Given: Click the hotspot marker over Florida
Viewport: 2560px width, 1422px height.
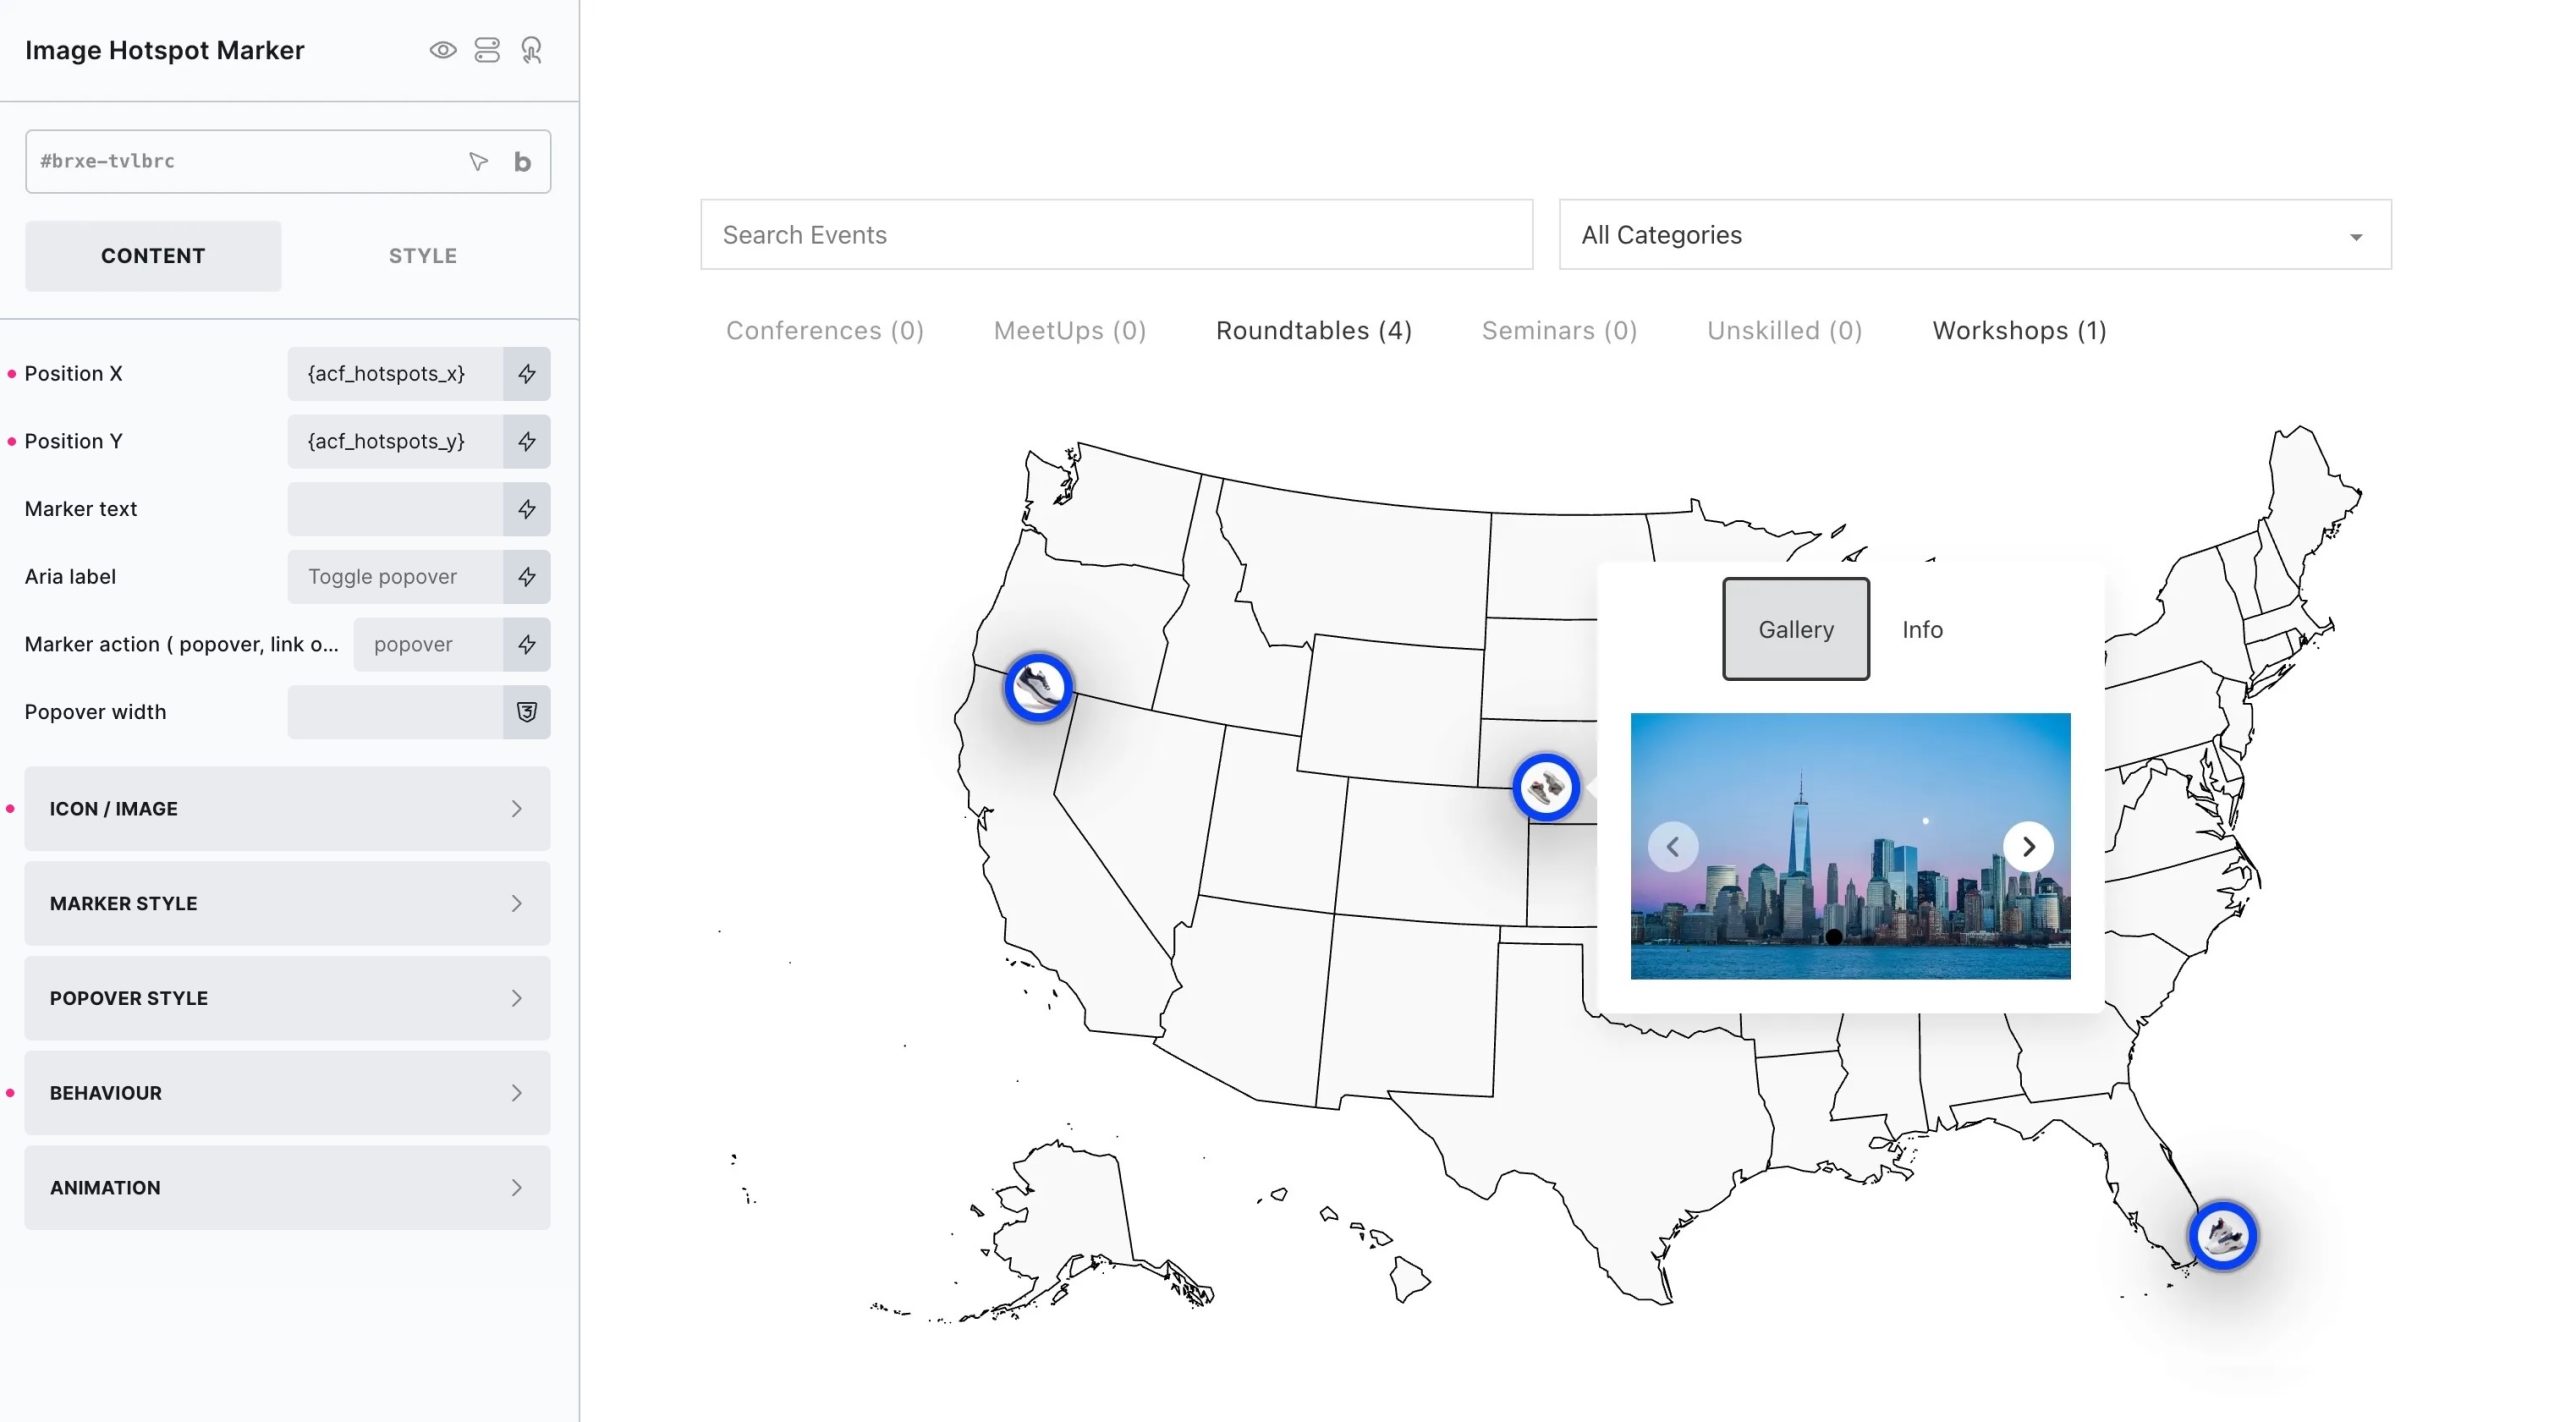Looking at the screenshot, I should click(2222, 1236).
